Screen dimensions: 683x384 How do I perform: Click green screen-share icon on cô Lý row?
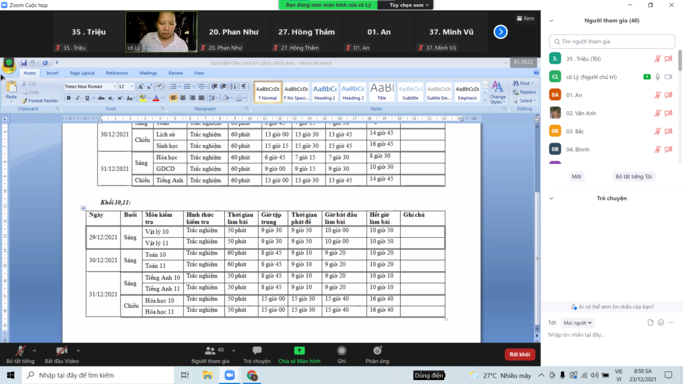tap(647, 77)
